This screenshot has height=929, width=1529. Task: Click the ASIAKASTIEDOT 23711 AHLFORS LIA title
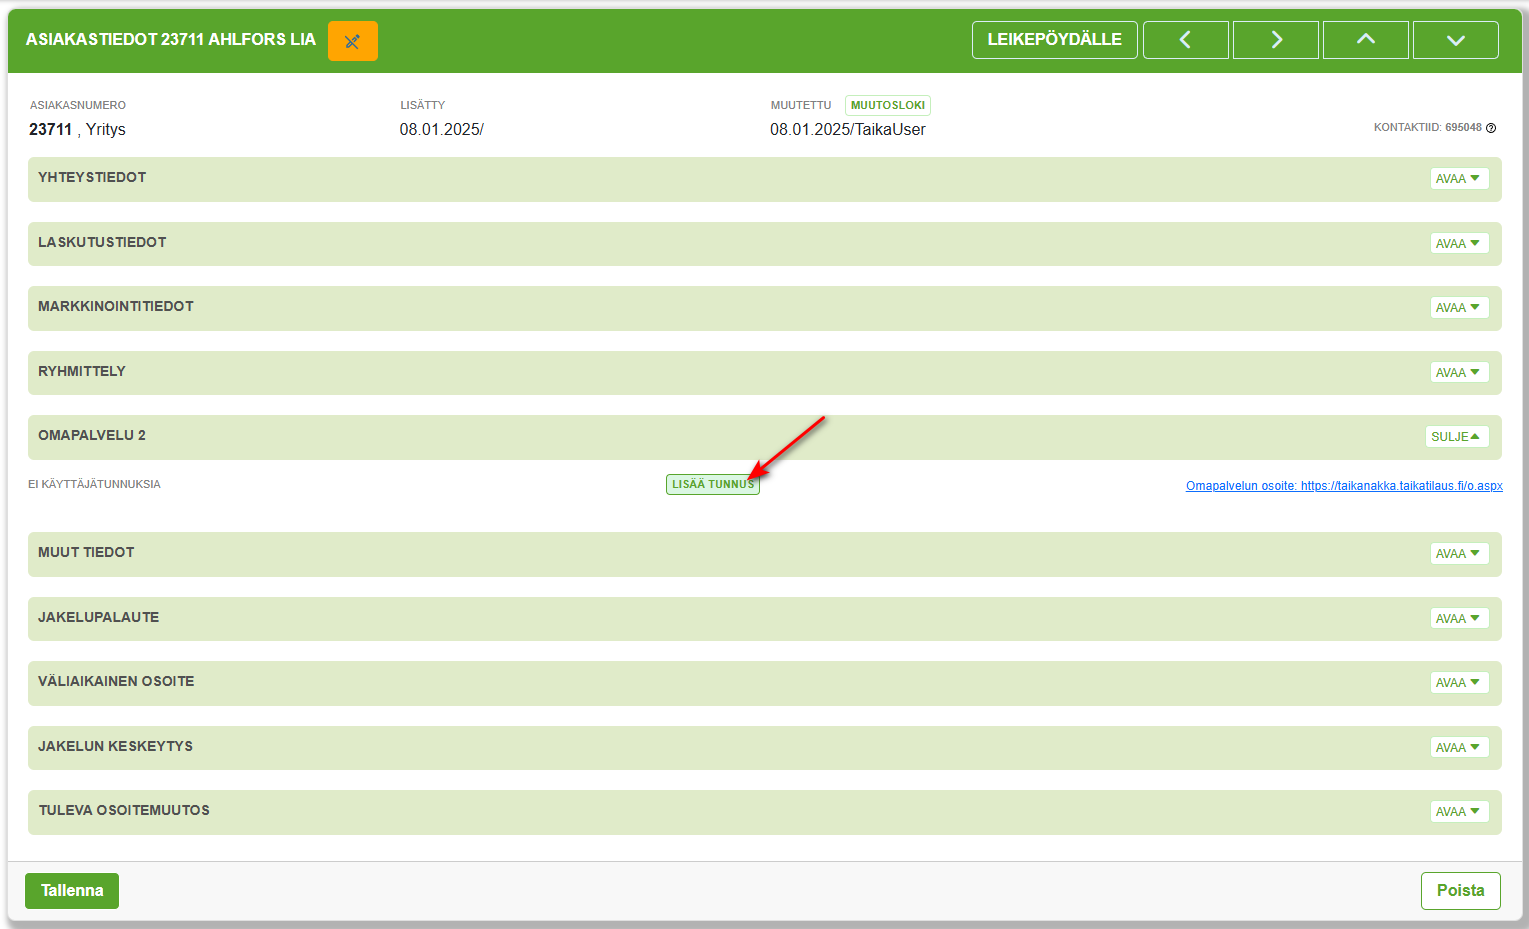171,39
